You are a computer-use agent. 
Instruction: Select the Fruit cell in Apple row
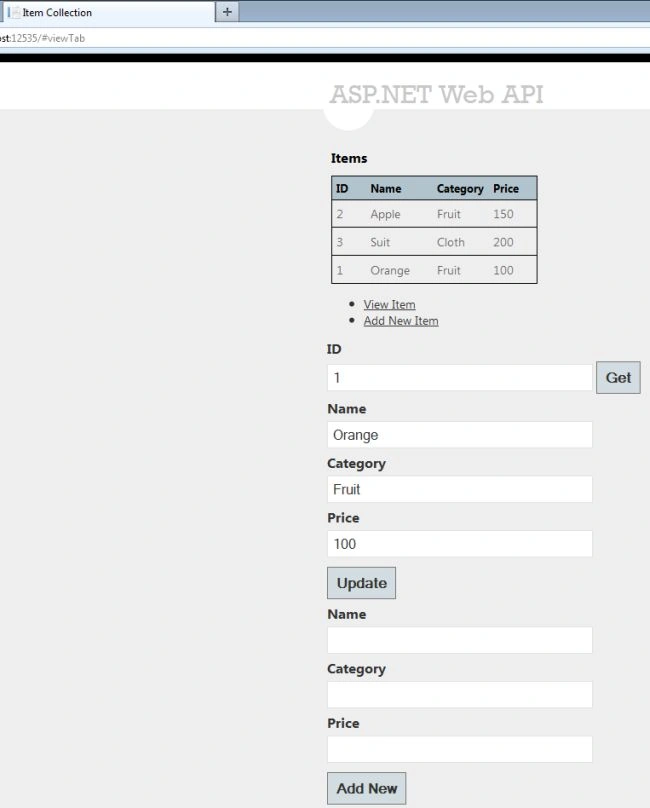448,214
